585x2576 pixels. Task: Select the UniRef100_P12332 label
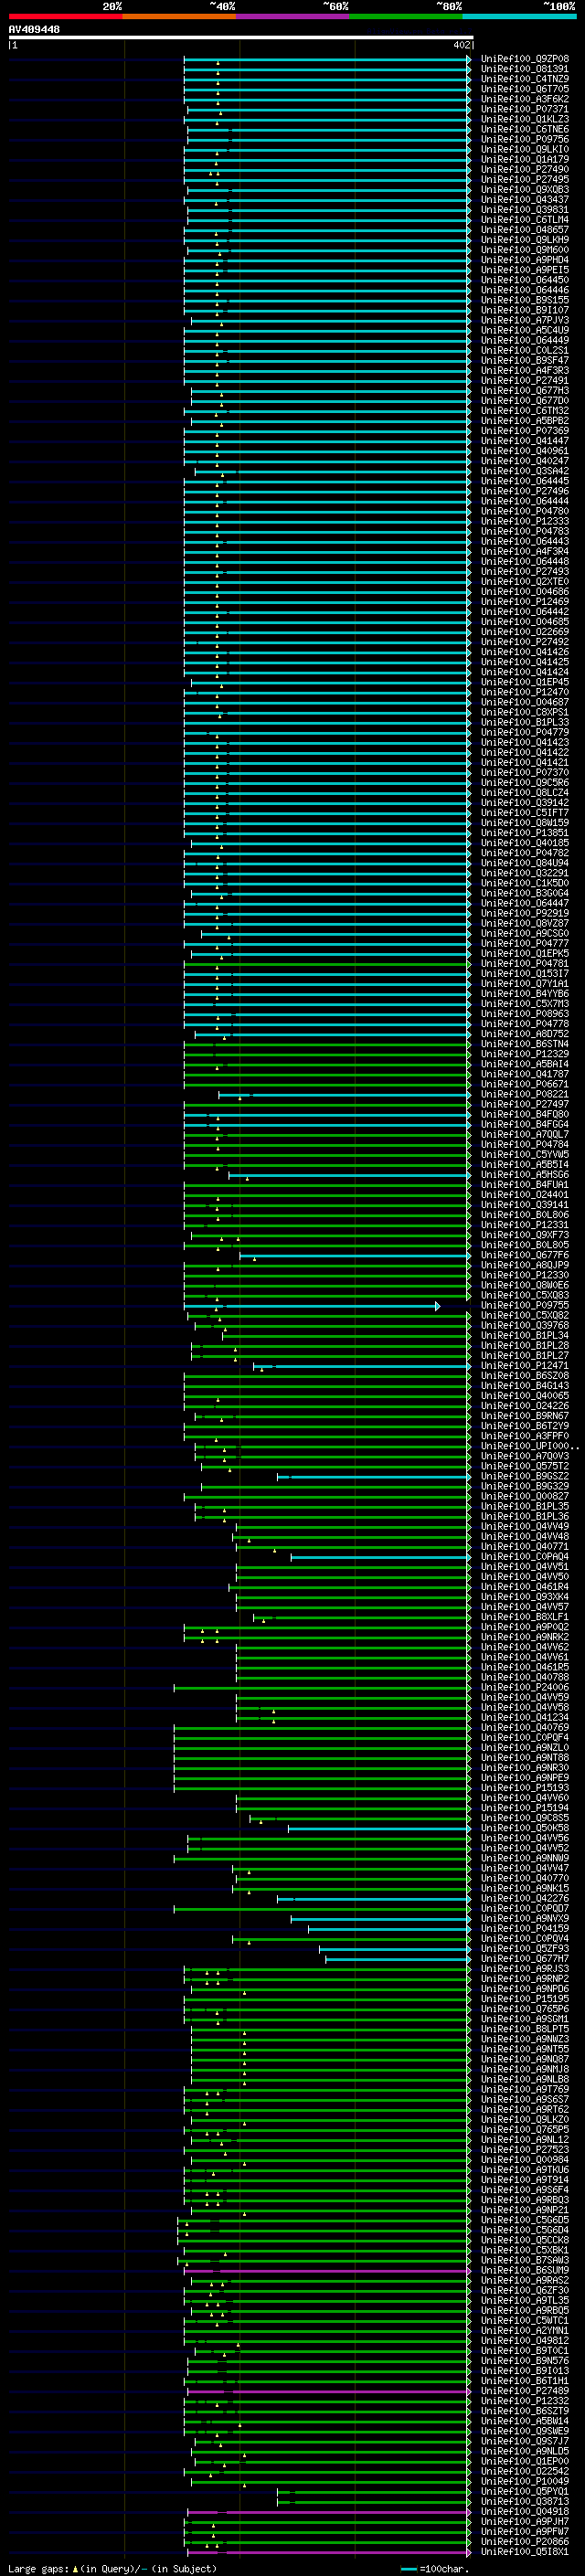pos(525,2401)
